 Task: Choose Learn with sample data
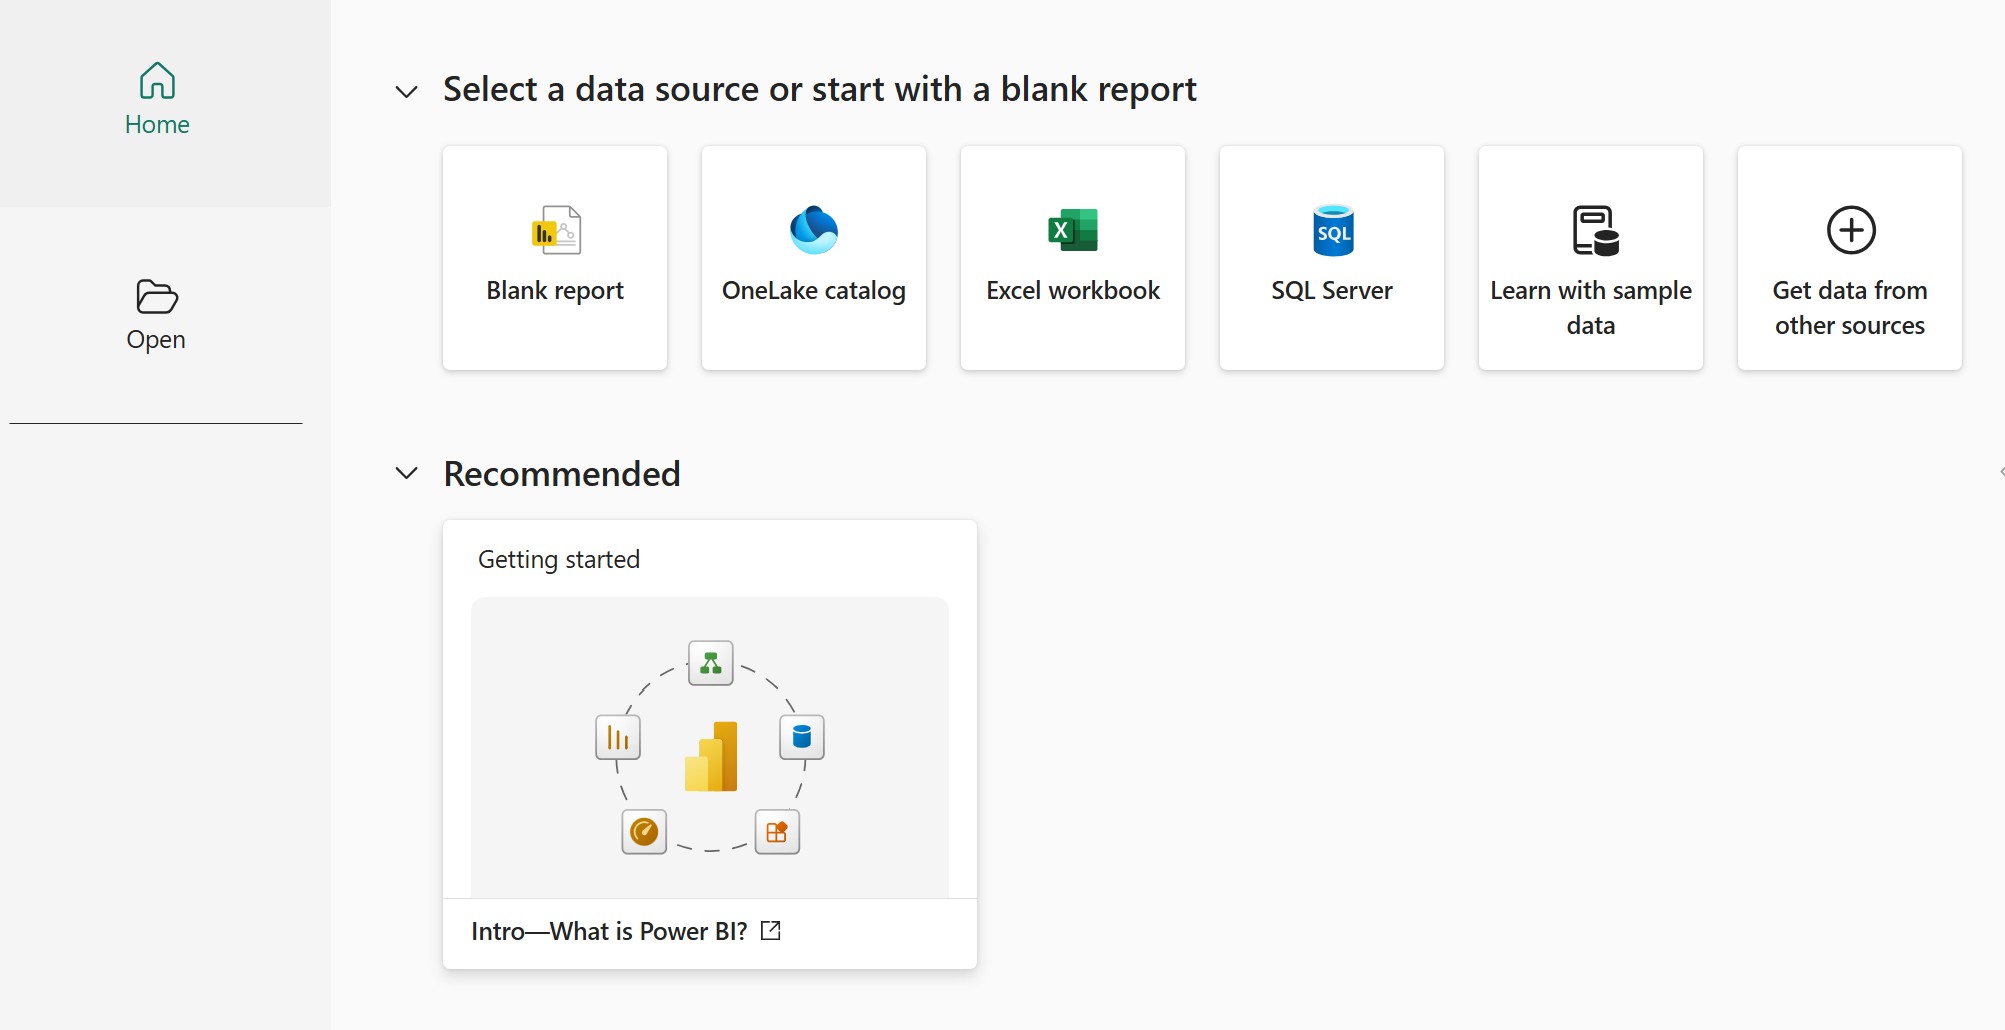[x=1590, y=258]
